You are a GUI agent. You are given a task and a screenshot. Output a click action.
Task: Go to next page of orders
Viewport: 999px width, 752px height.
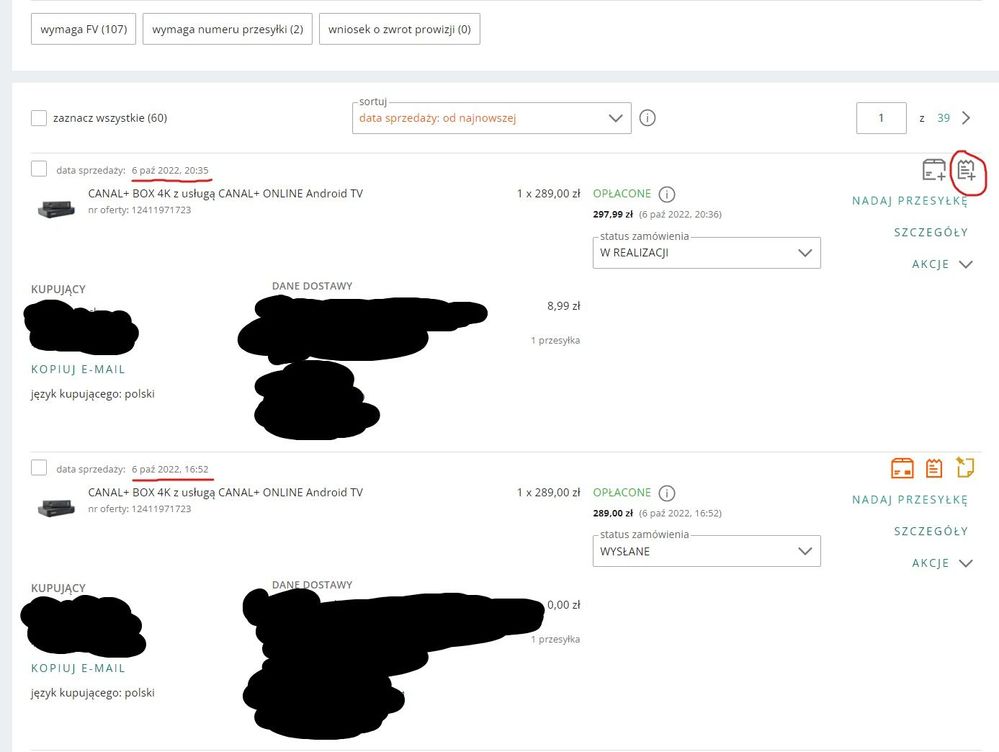966,118
